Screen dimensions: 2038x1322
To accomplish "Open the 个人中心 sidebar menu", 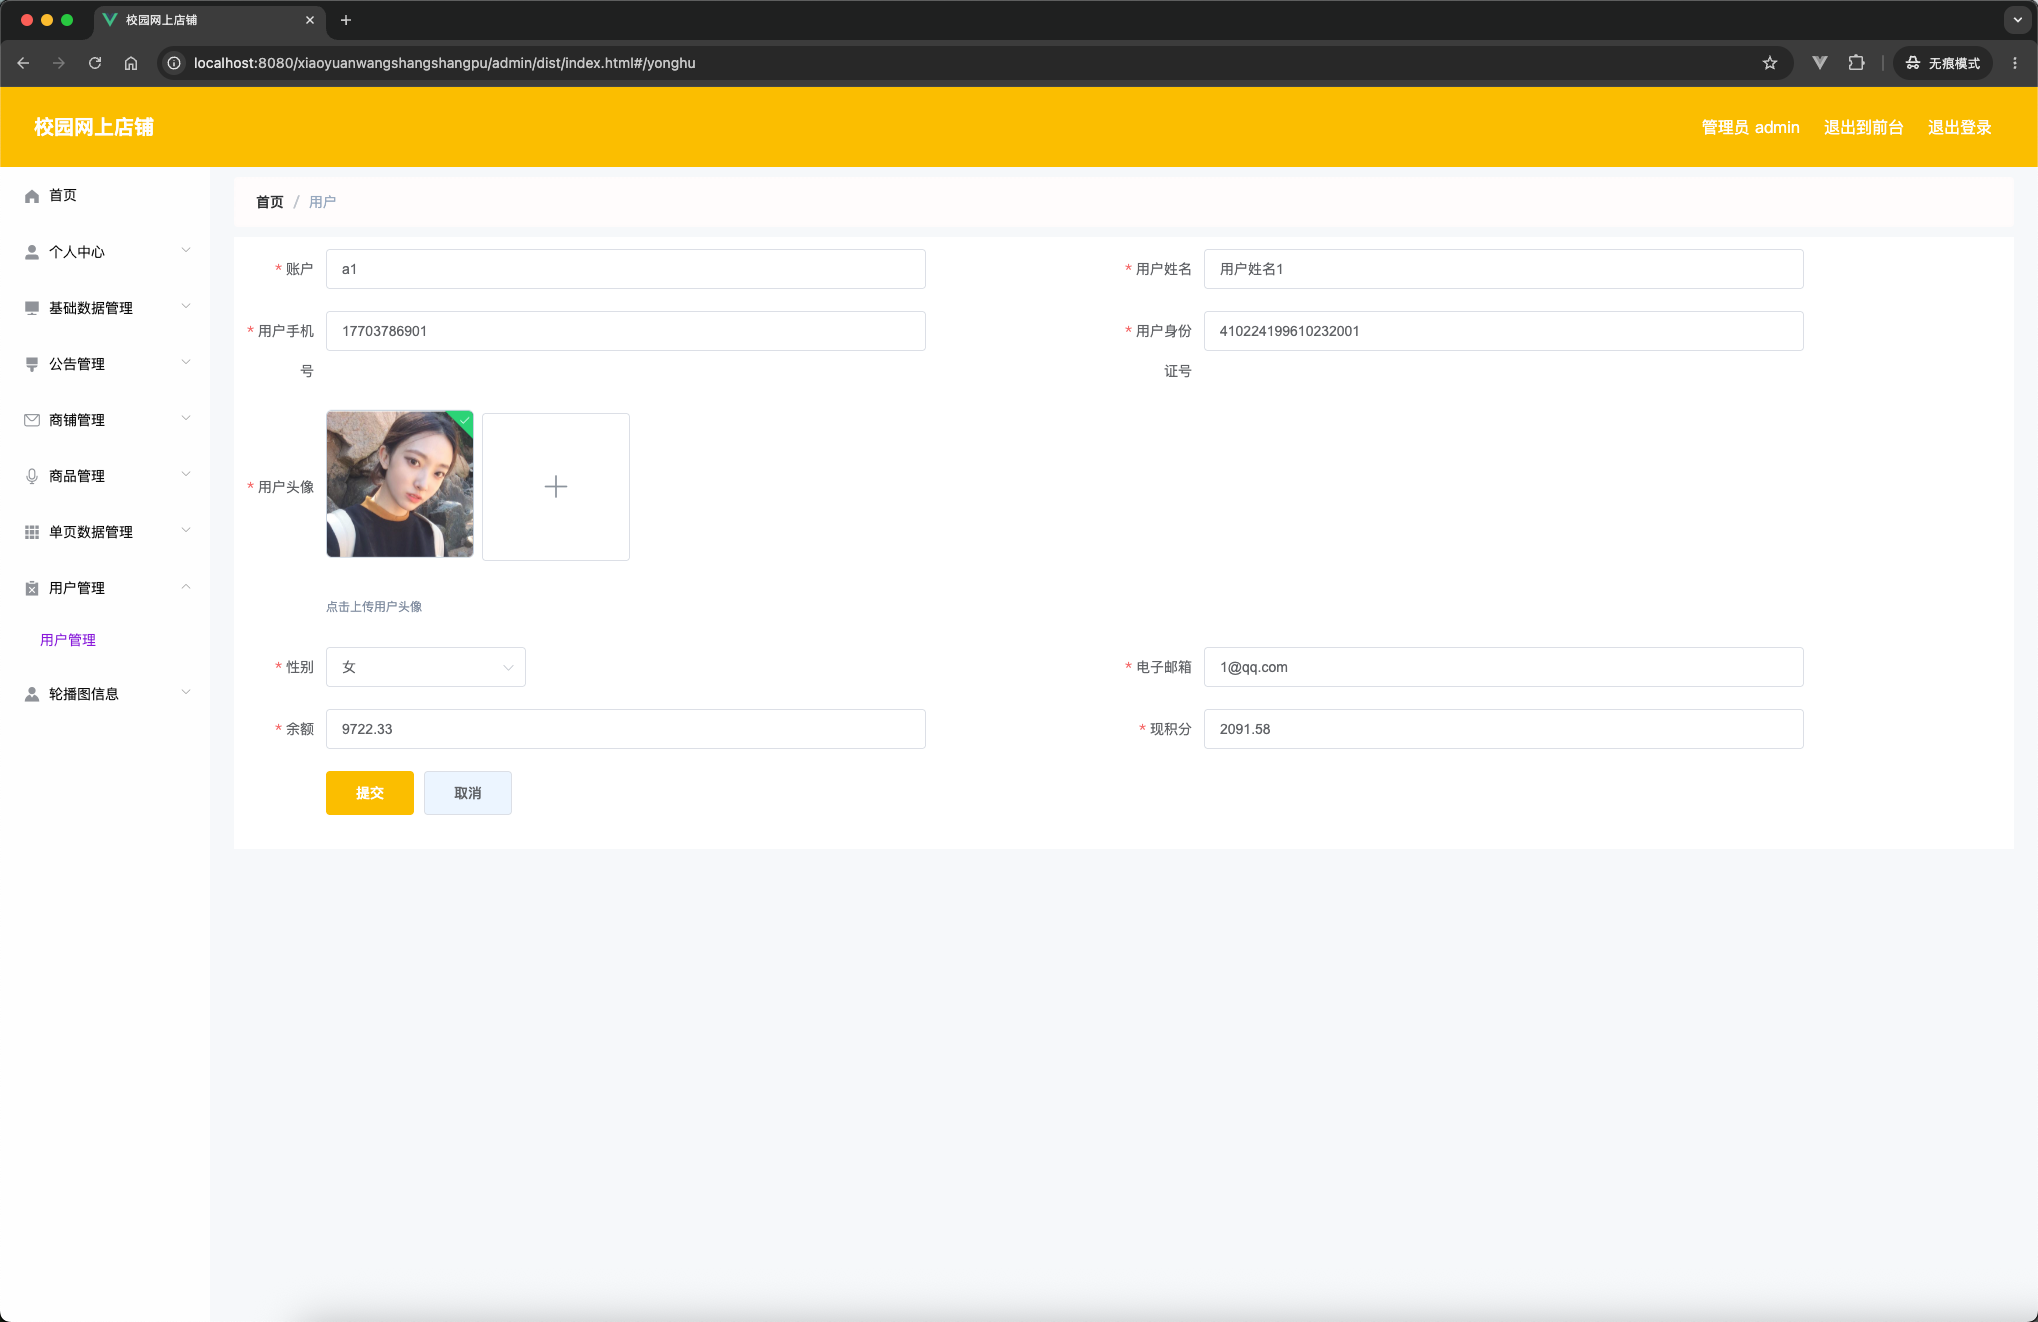I will click(105, 252).
